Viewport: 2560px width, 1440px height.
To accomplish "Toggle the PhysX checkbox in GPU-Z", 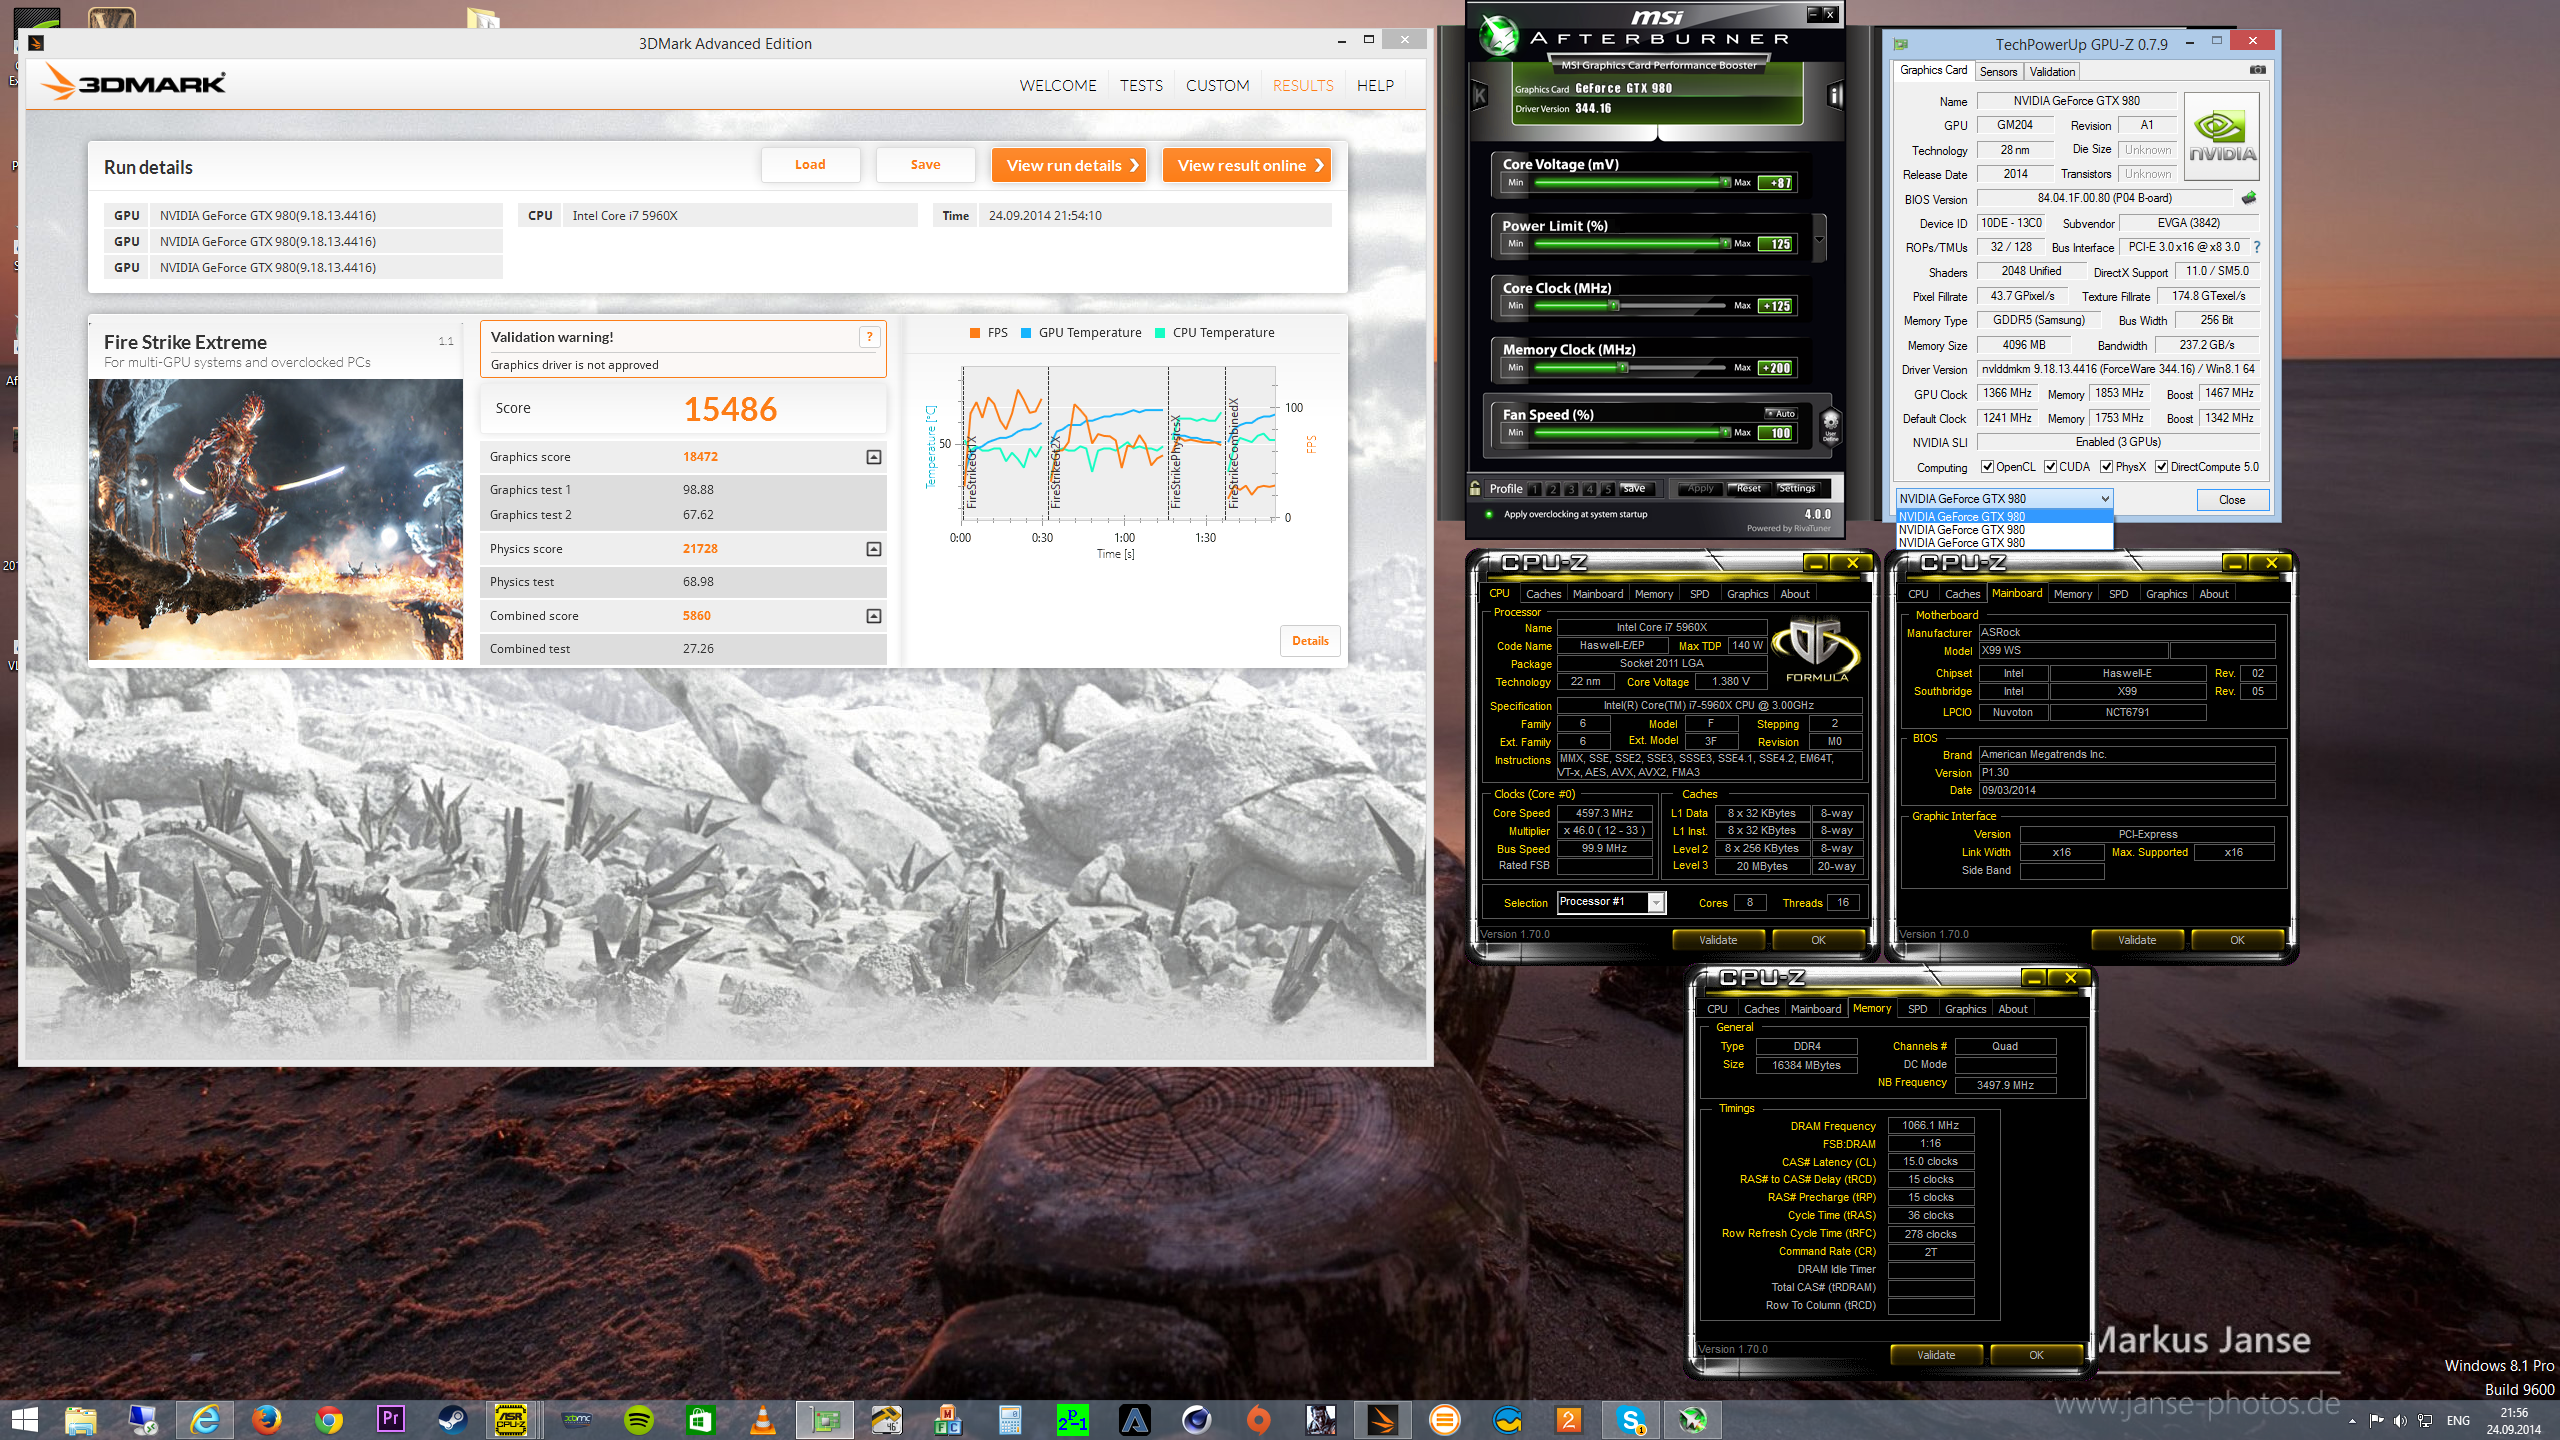I will [2106, 467].
